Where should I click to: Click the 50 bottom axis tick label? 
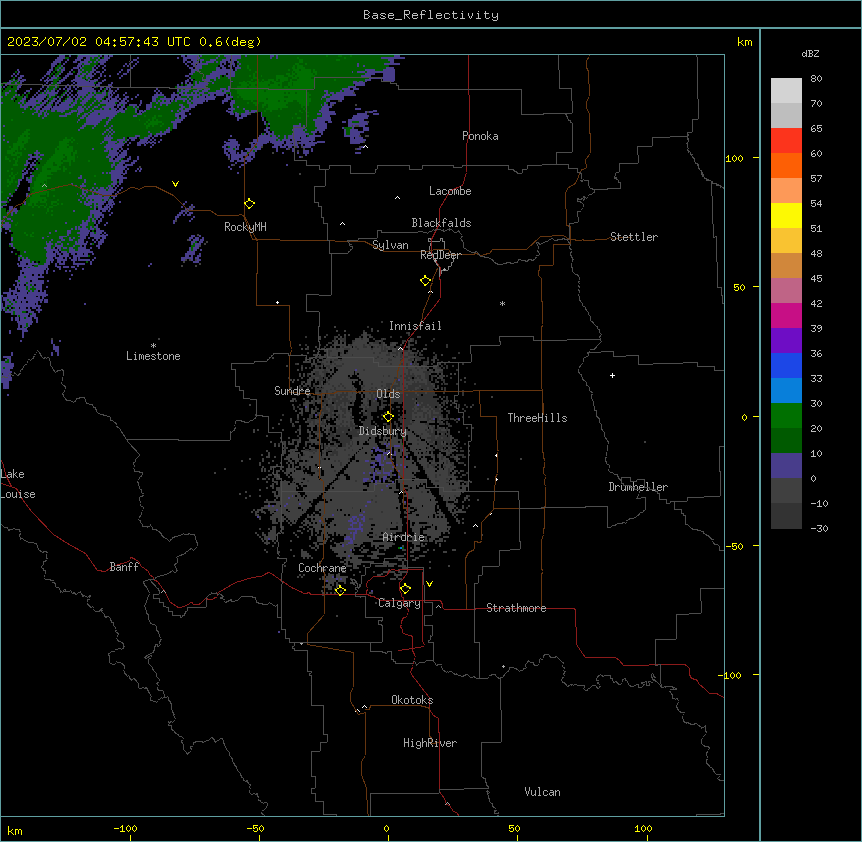(x=514, y=828)
